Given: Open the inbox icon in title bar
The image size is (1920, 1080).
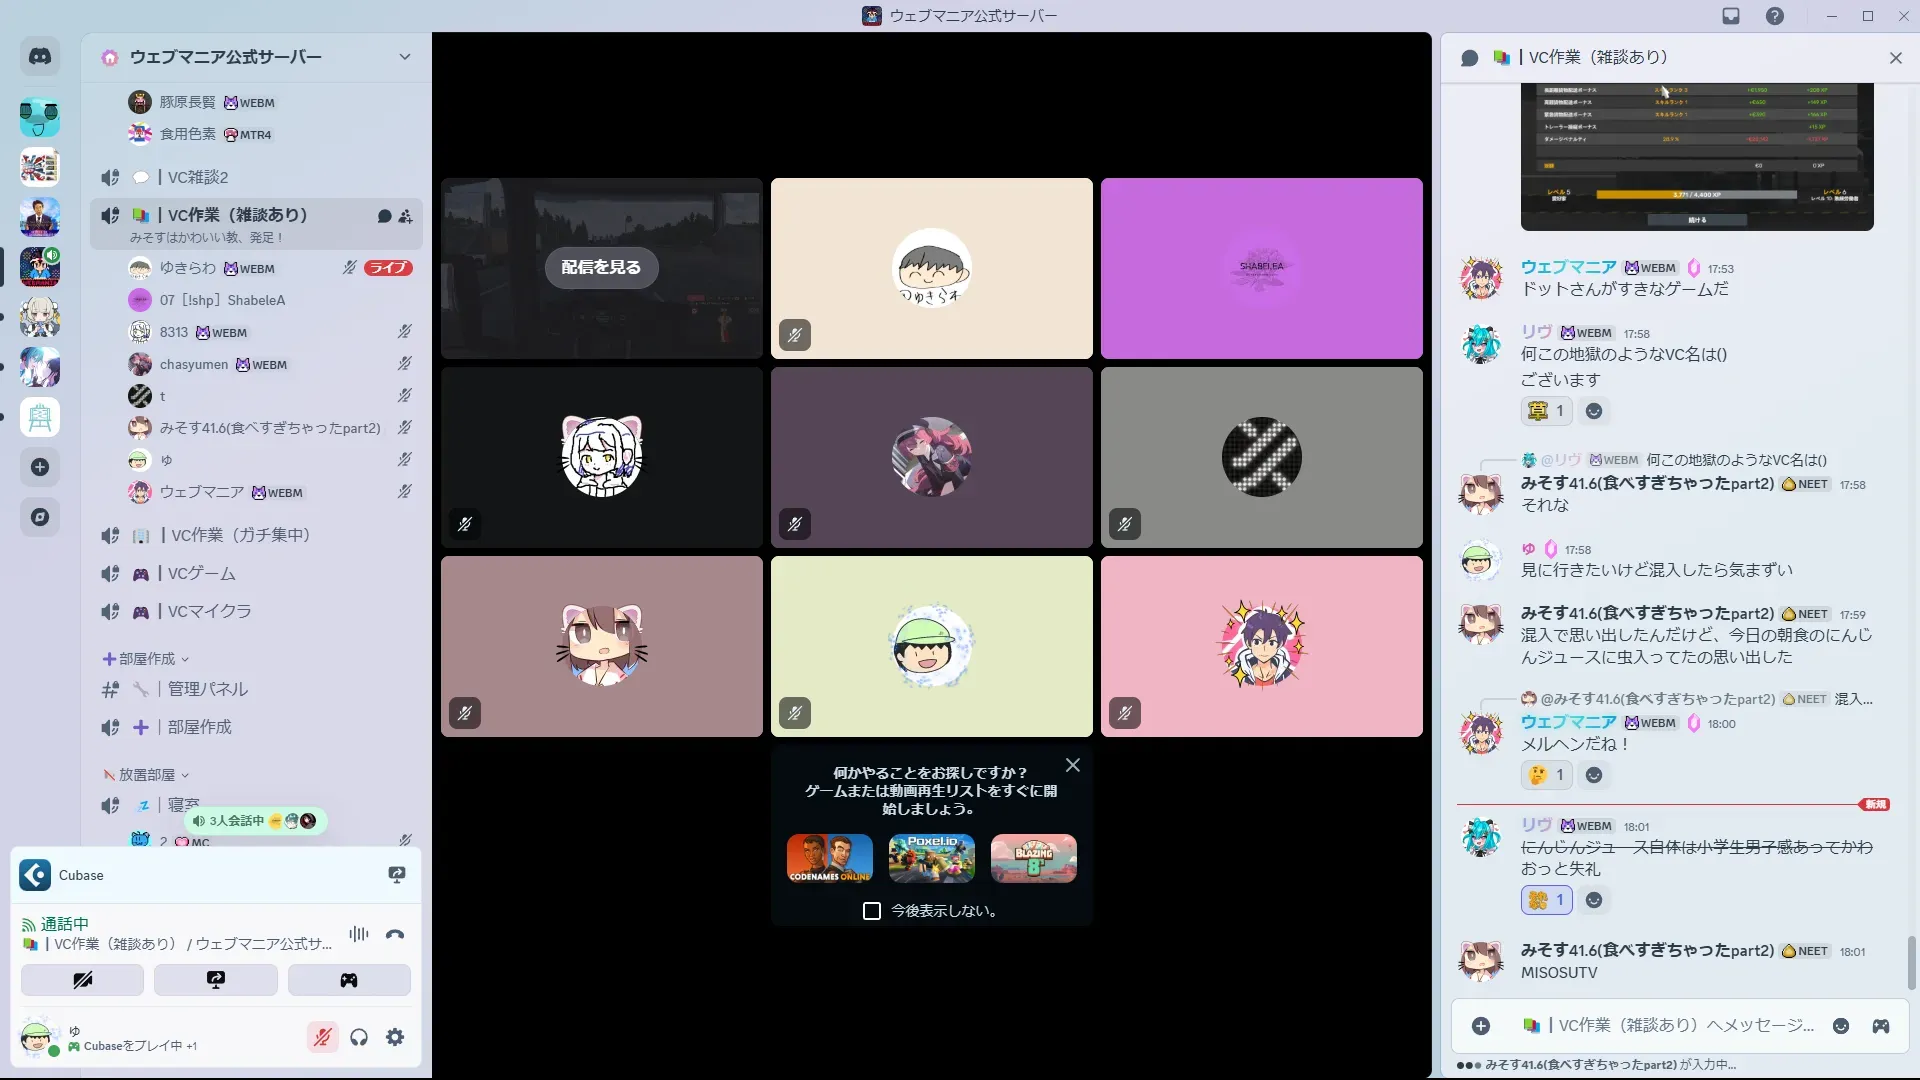Looking at the screenshot, I should [x=1731, y=16].
